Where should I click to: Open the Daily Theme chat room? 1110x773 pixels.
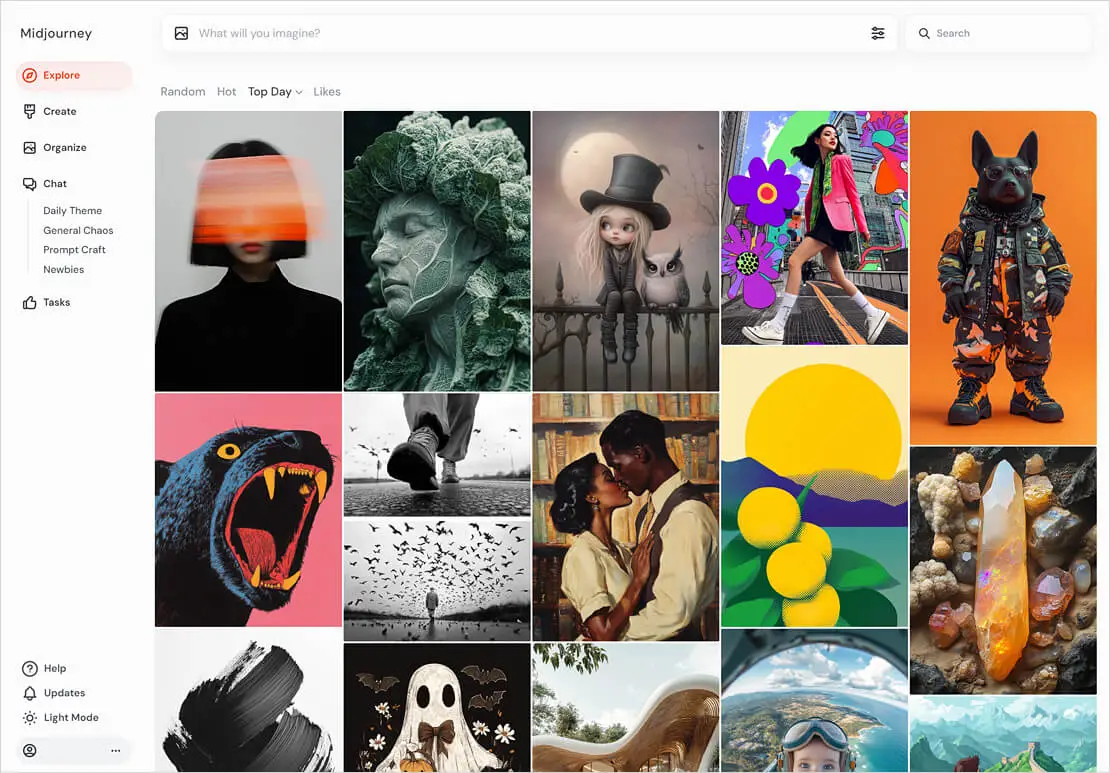click(x=72, y=211)
